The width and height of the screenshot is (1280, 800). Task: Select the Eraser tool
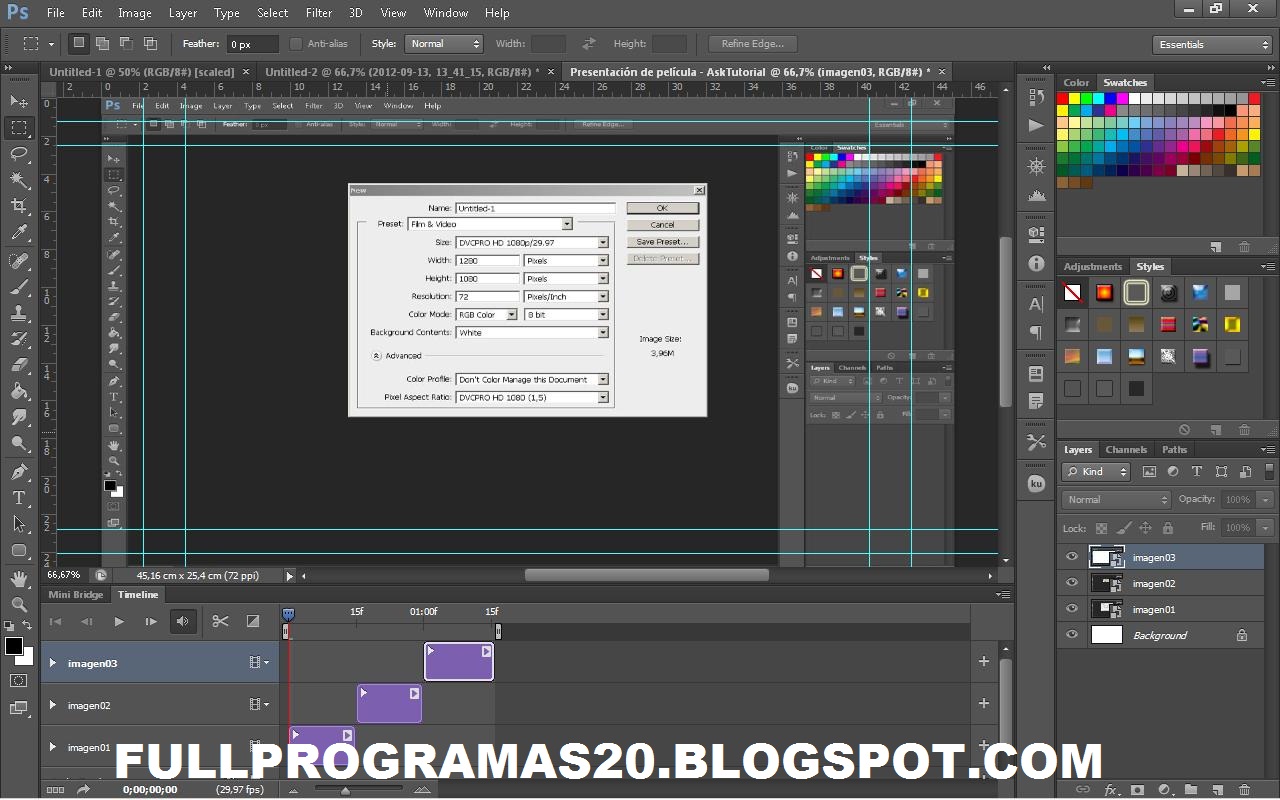coord(19,365)
